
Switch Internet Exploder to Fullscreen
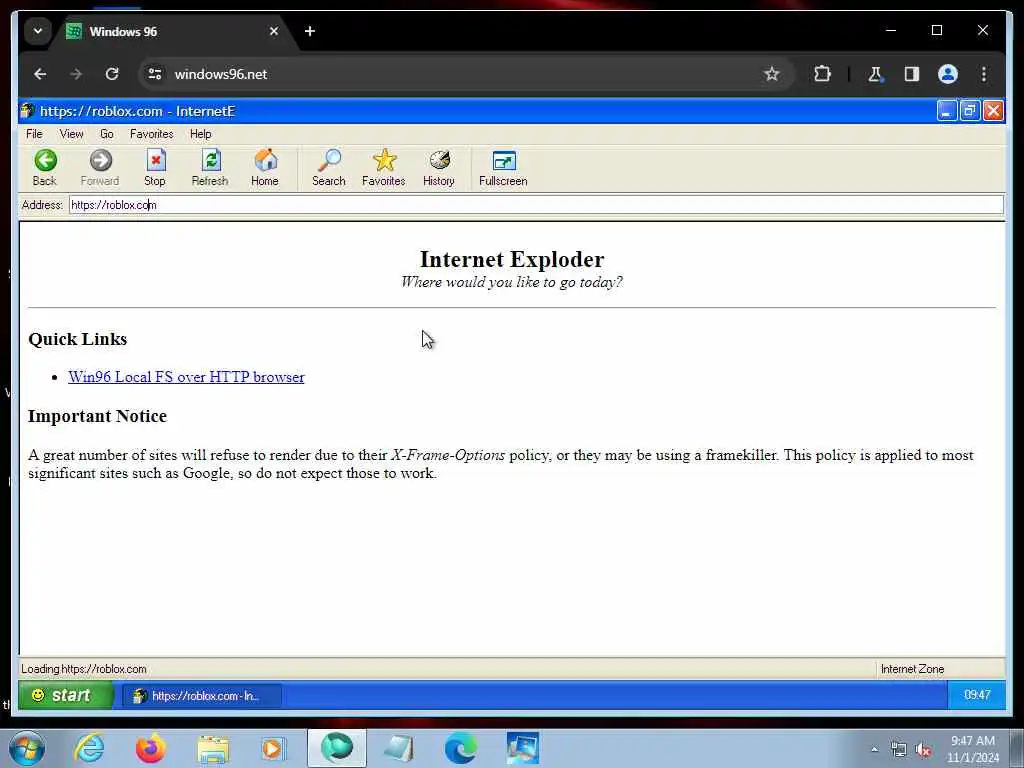tap(503, 168)
